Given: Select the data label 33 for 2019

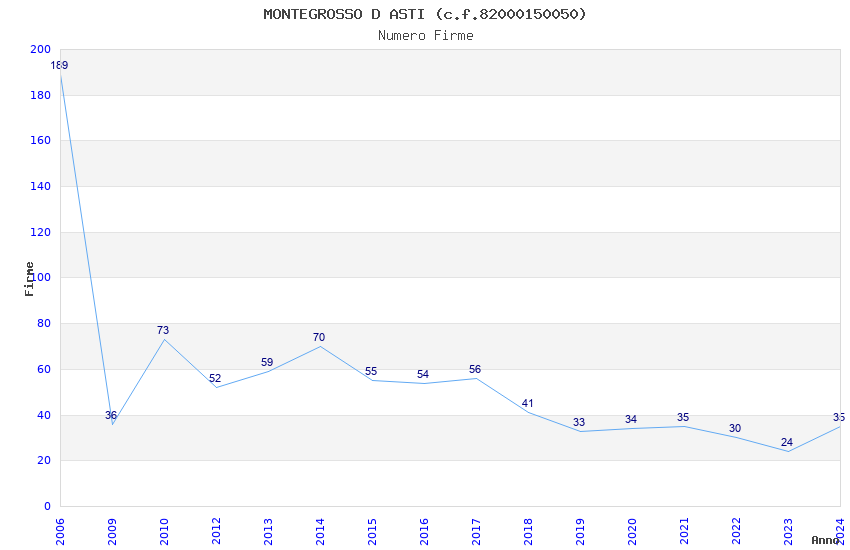Looking at the screenshot, I should tap(579, 422).
